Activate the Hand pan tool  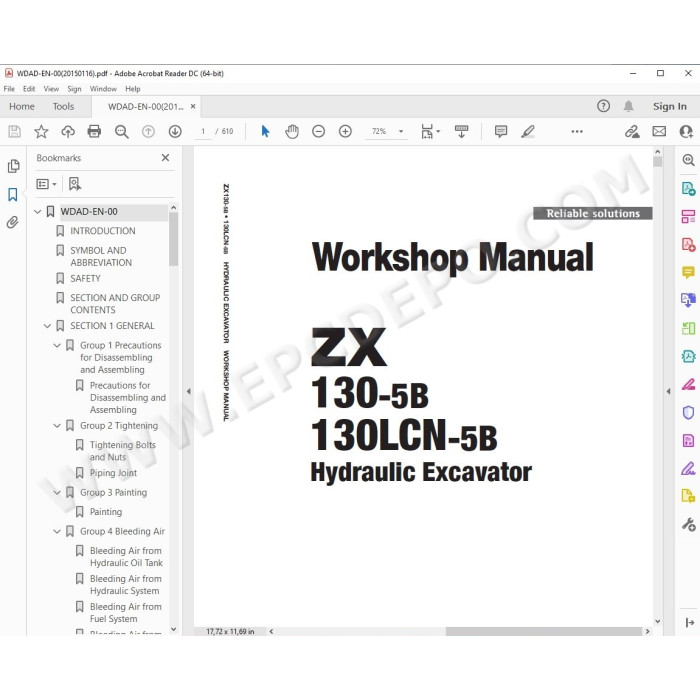(292, 131)
